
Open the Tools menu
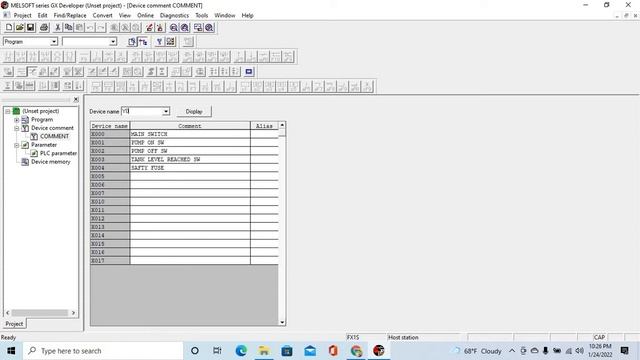202,16
